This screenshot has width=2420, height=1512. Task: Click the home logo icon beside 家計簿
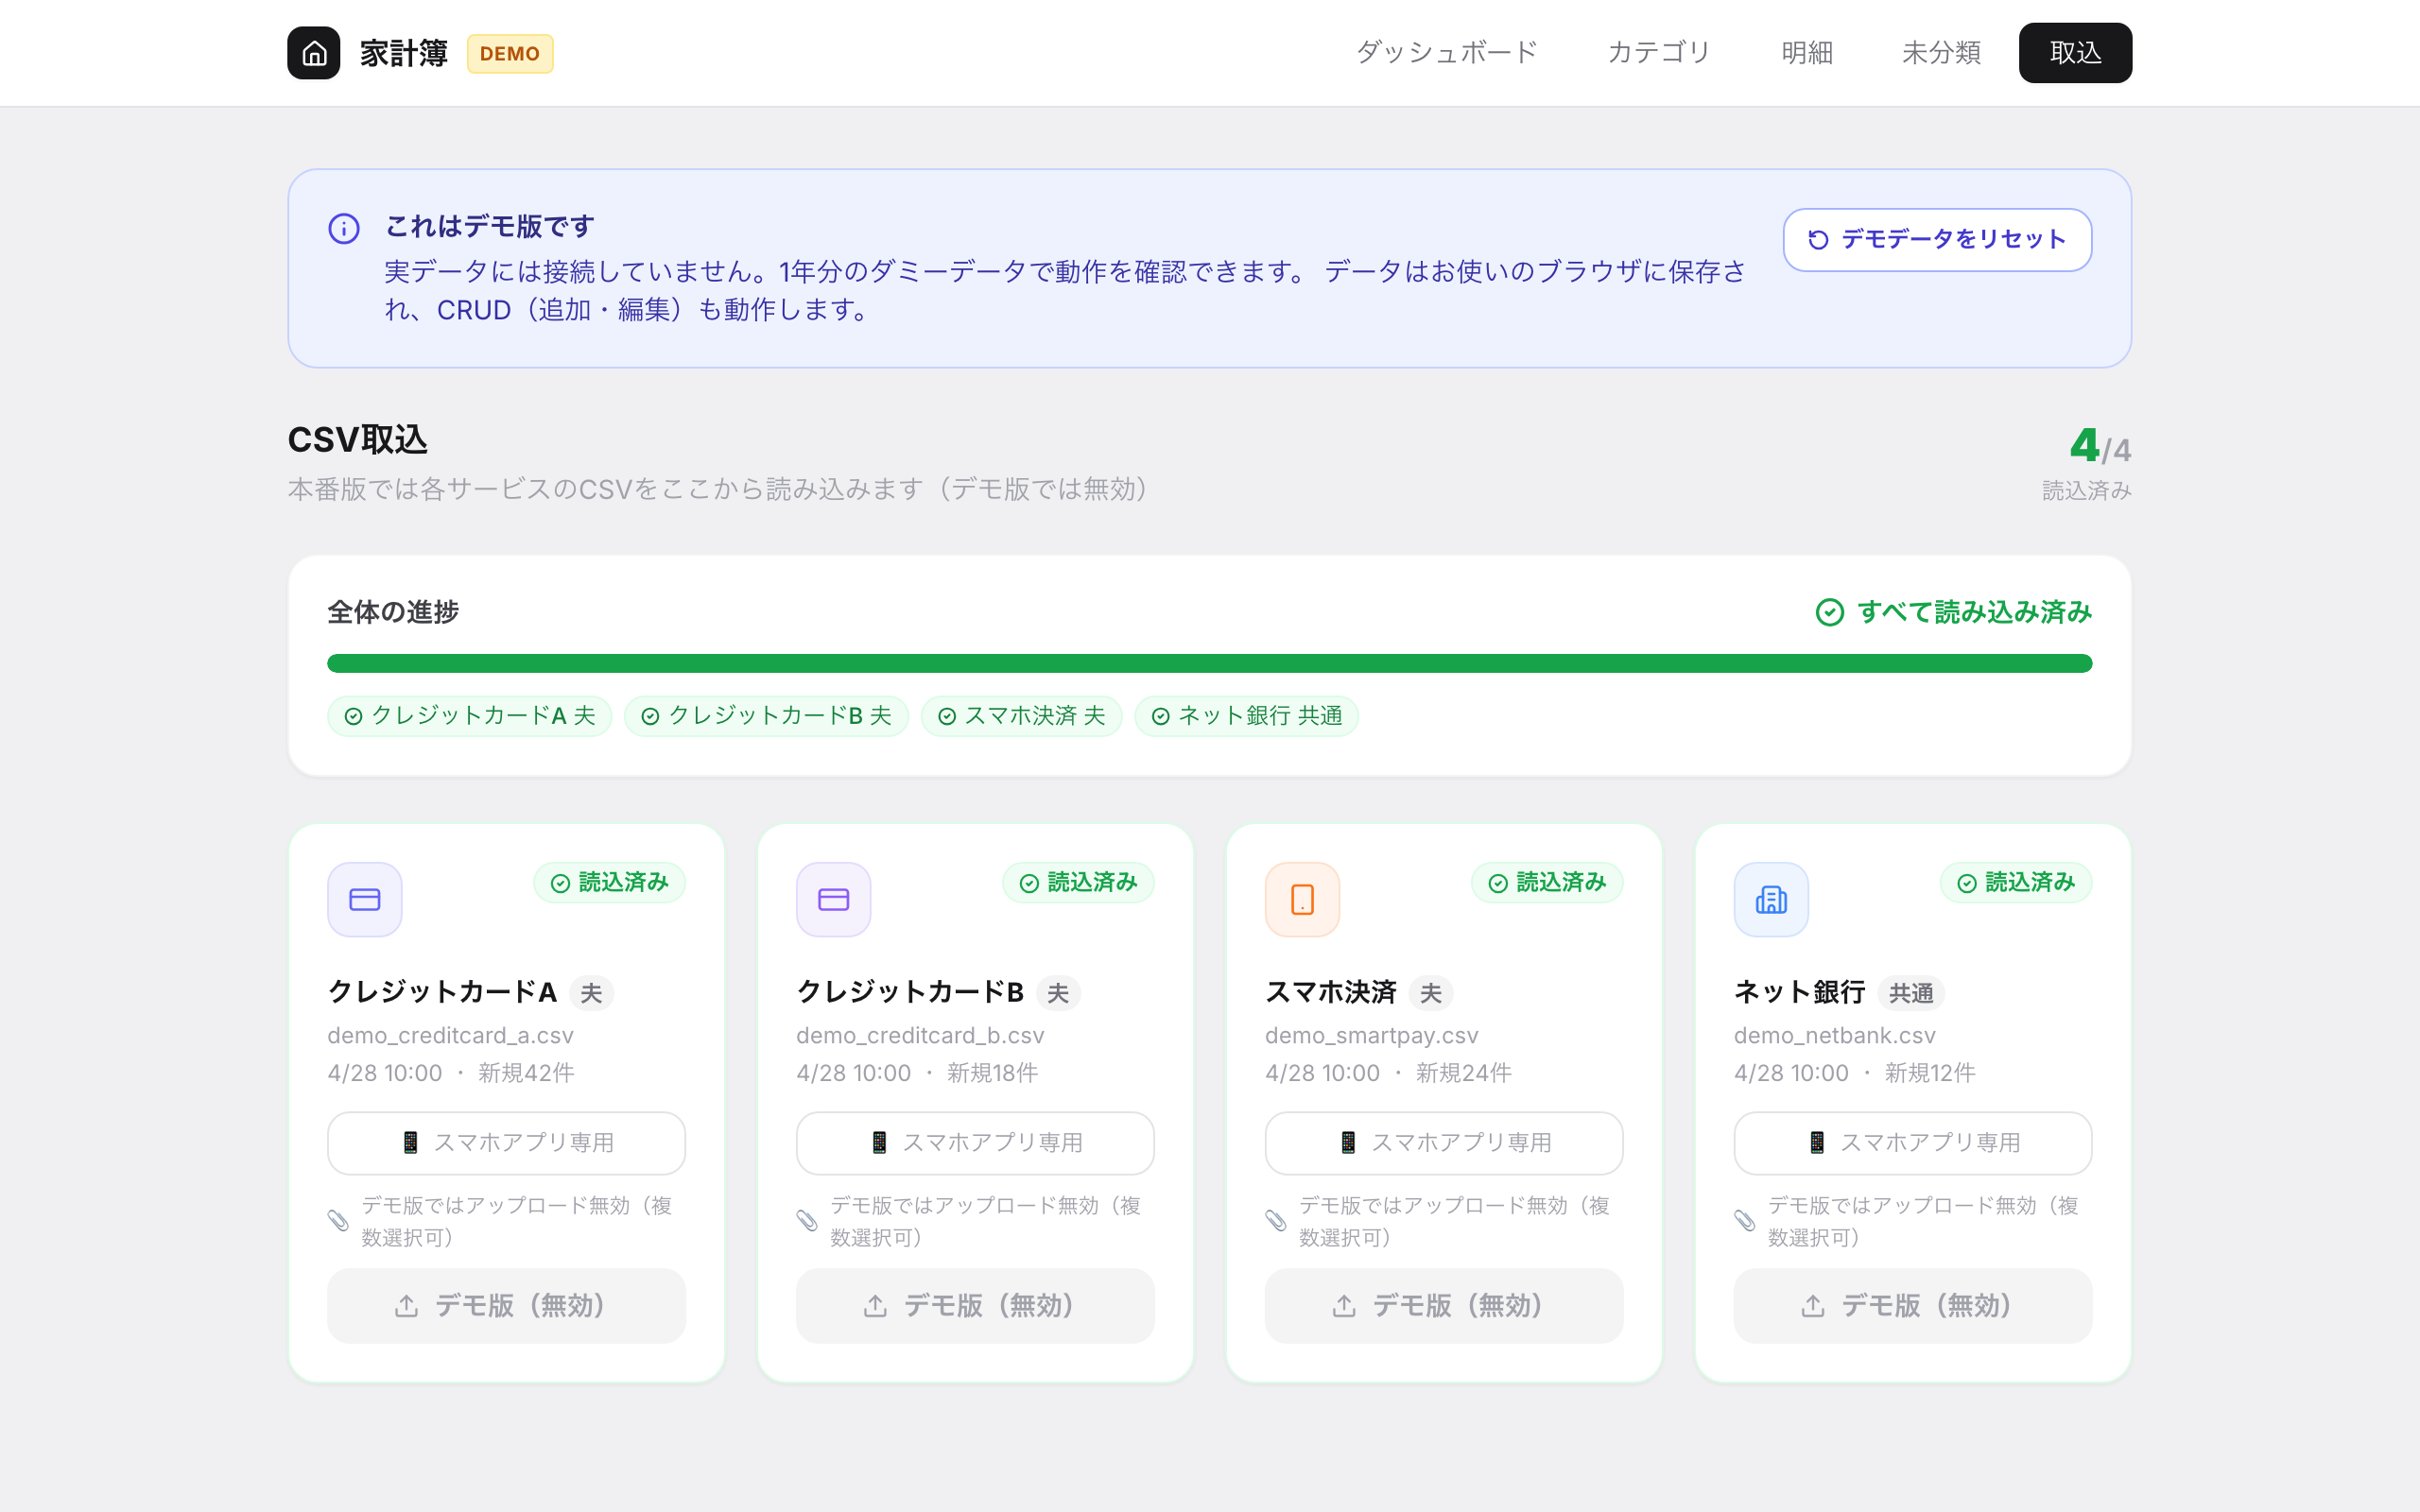coord(314,53)
